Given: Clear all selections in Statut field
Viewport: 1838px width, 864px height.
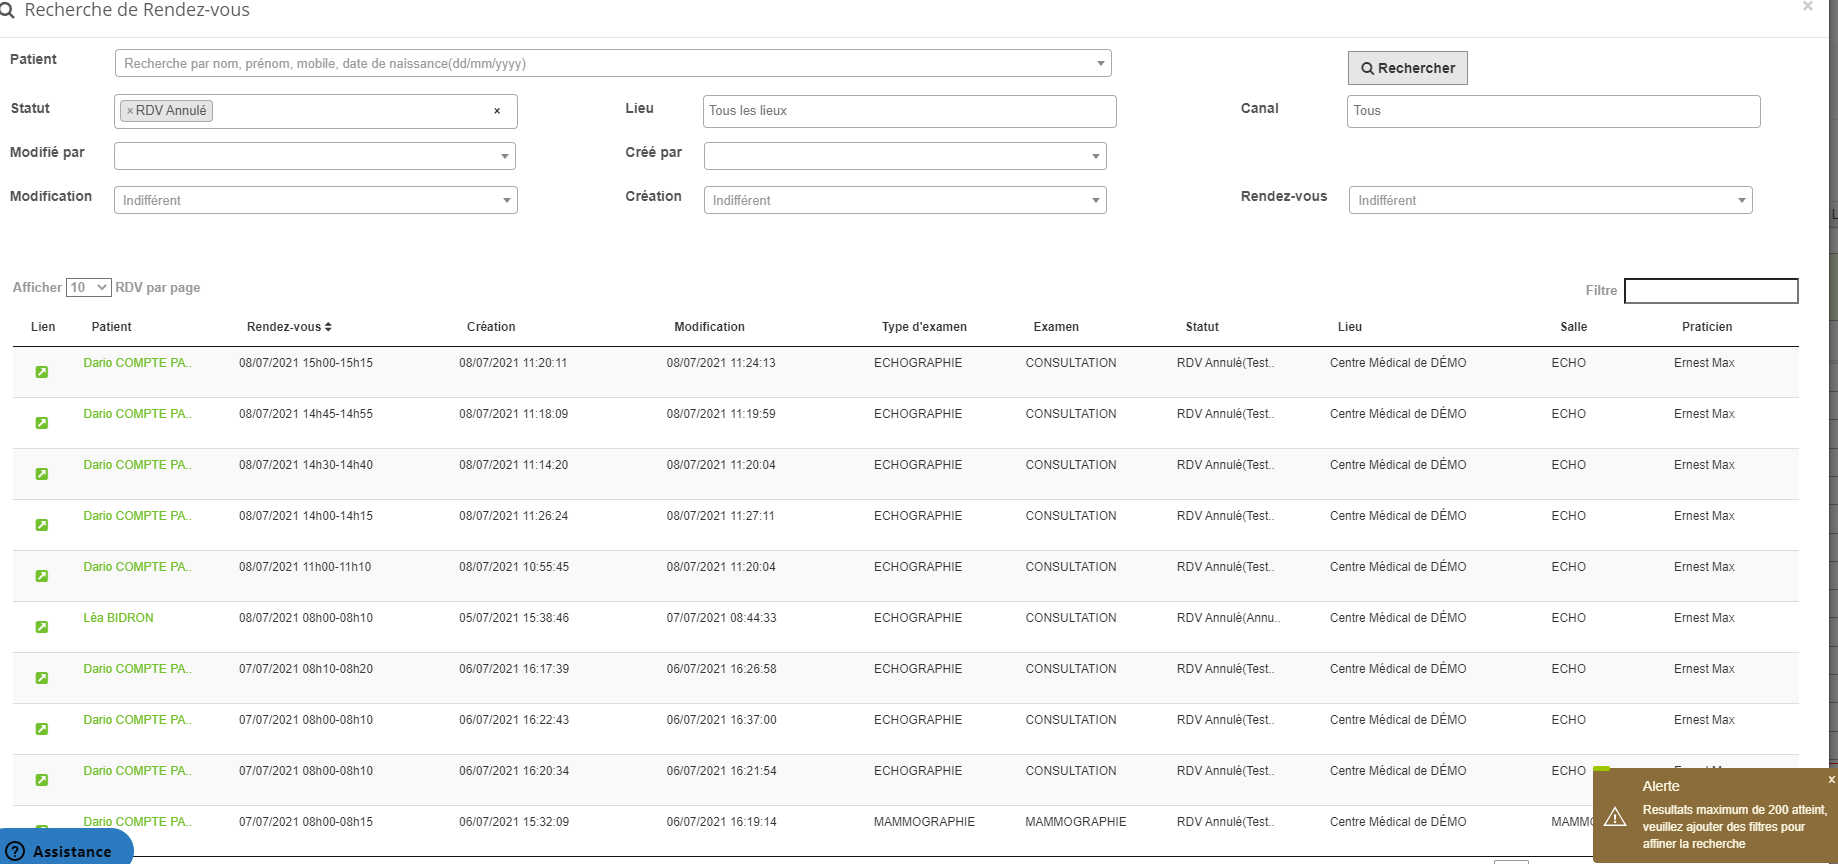Looking at the screenshot, I should point(497,111).
